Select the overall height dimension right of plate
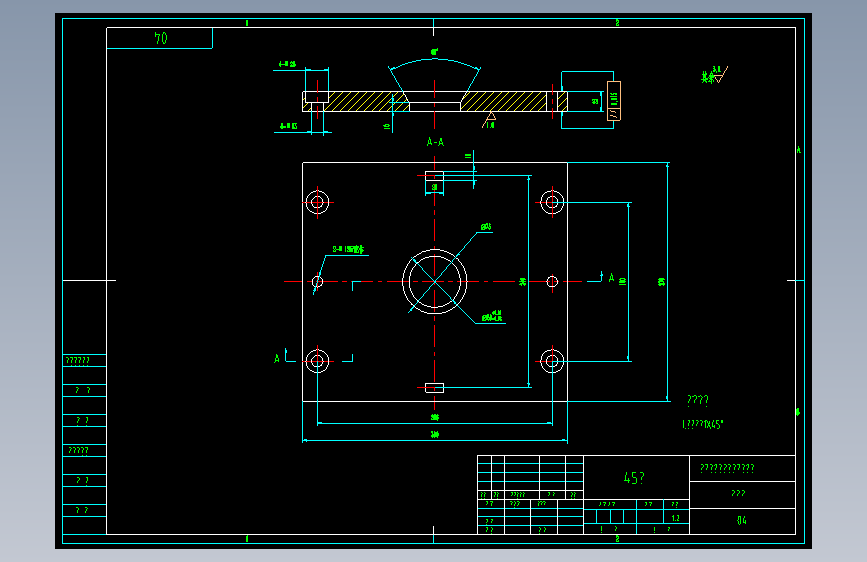The width and height of the screenshot is (867, 562). click(x=663, y=282)
